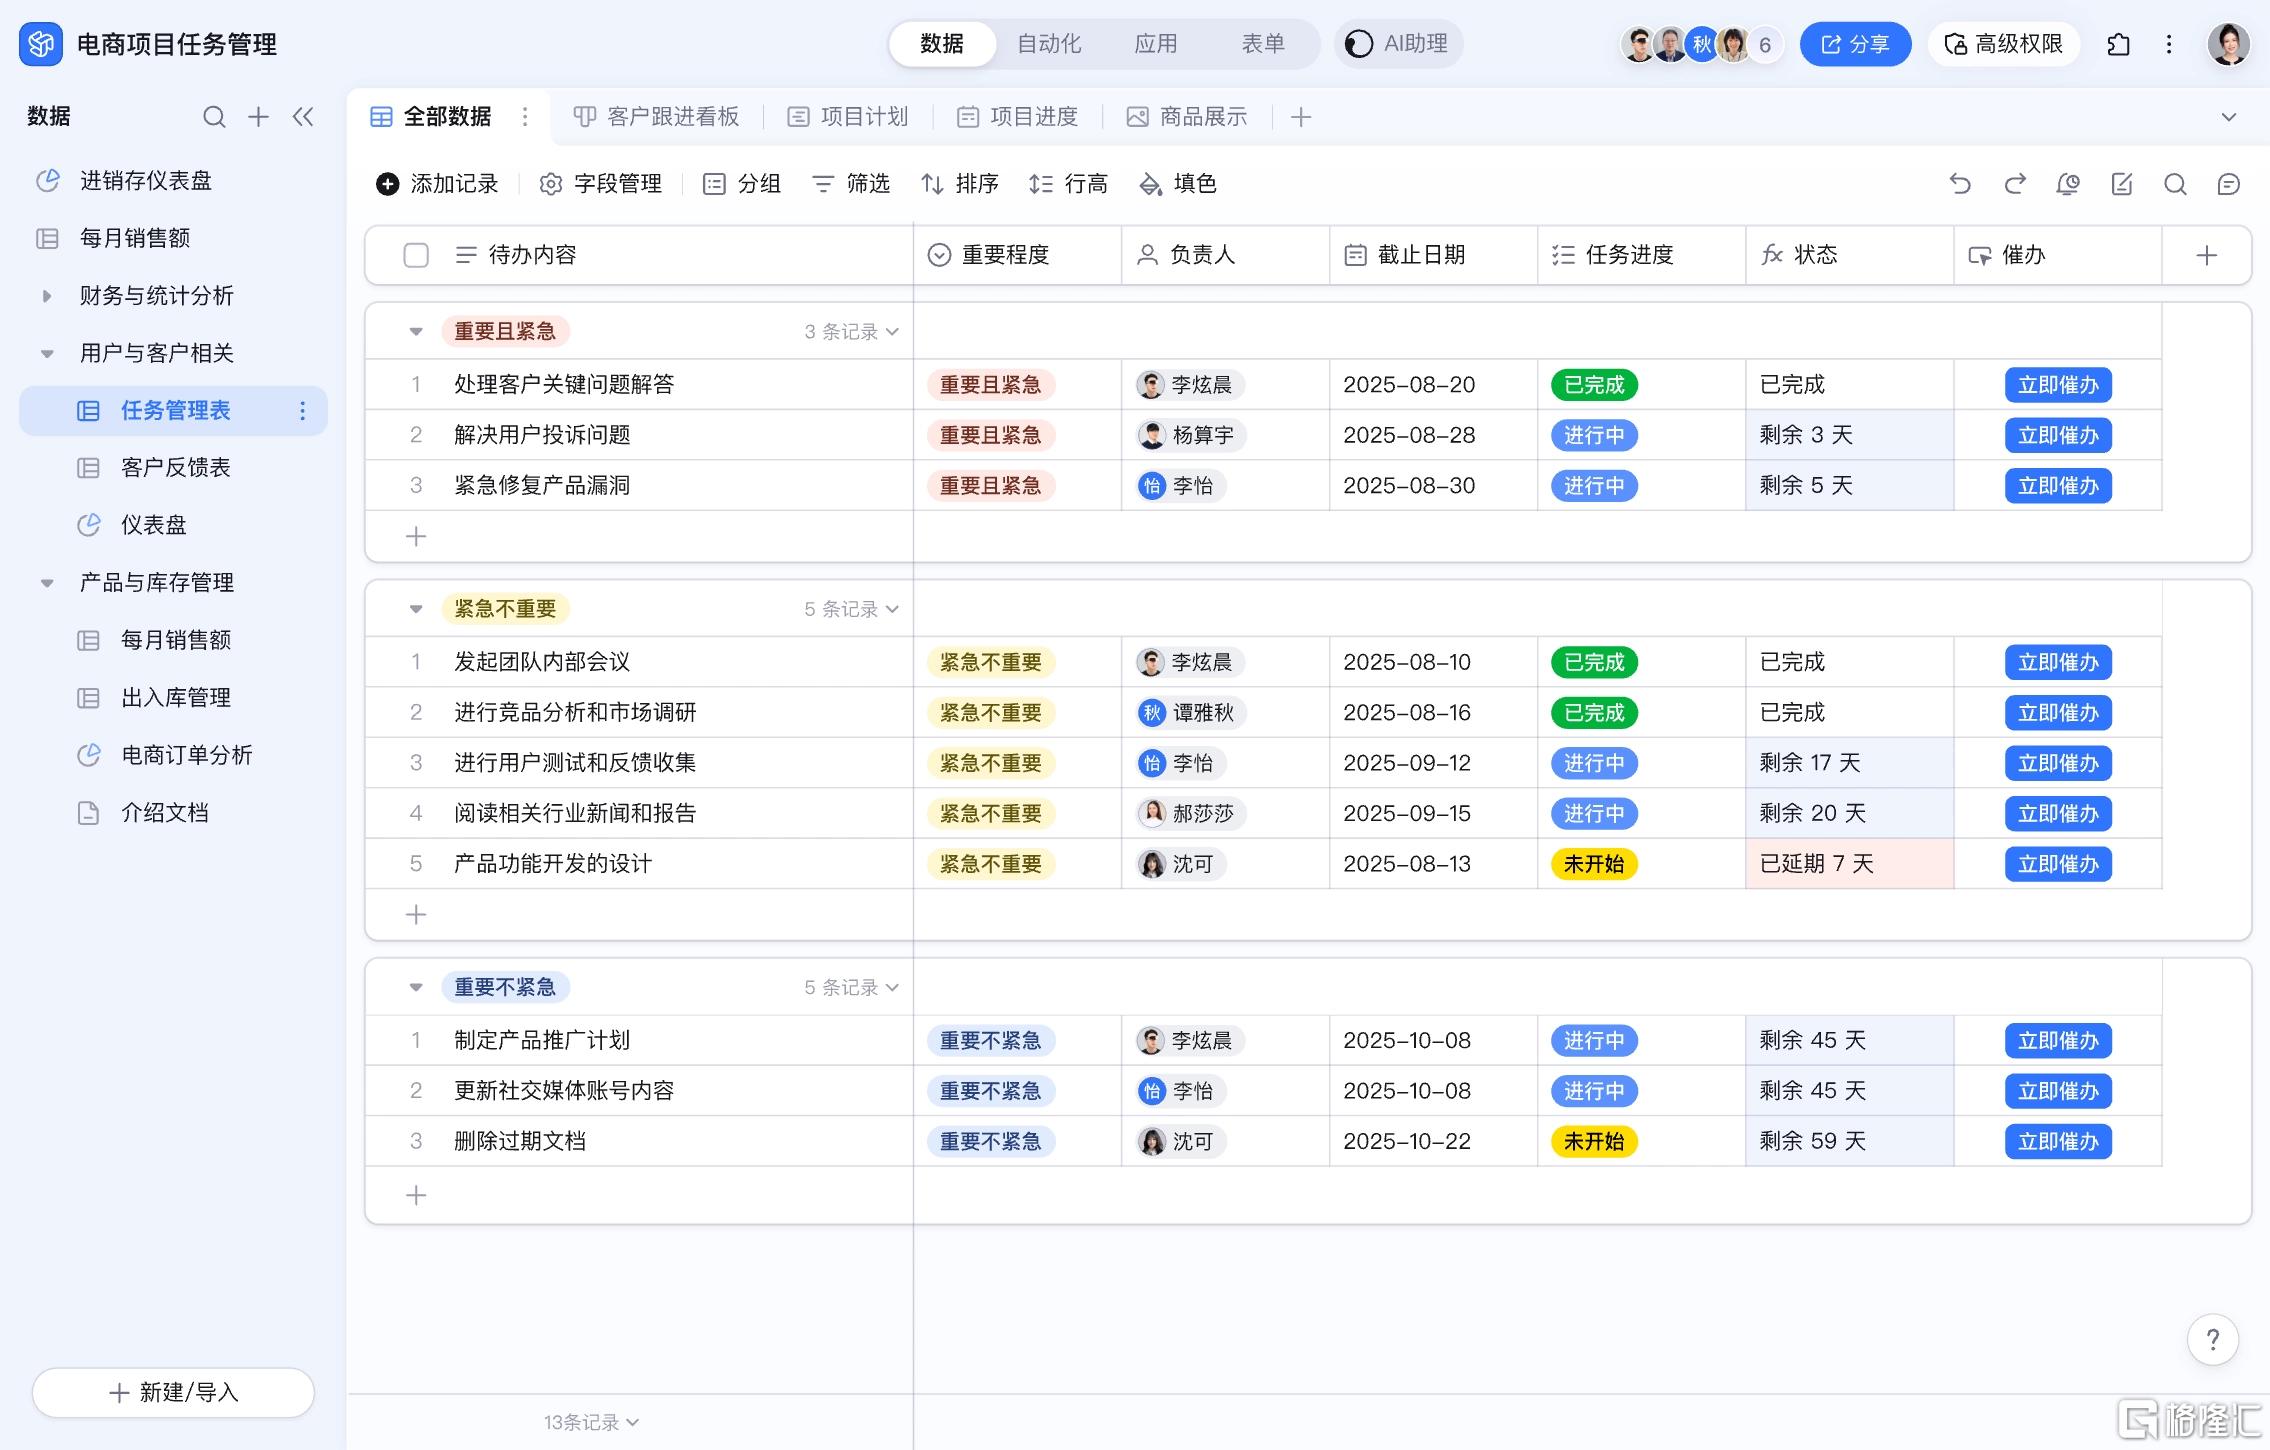The height and width of the screenshot is (1450, 2270).
Task: Open 项目计划 view
Action: (x=848, y=117)
